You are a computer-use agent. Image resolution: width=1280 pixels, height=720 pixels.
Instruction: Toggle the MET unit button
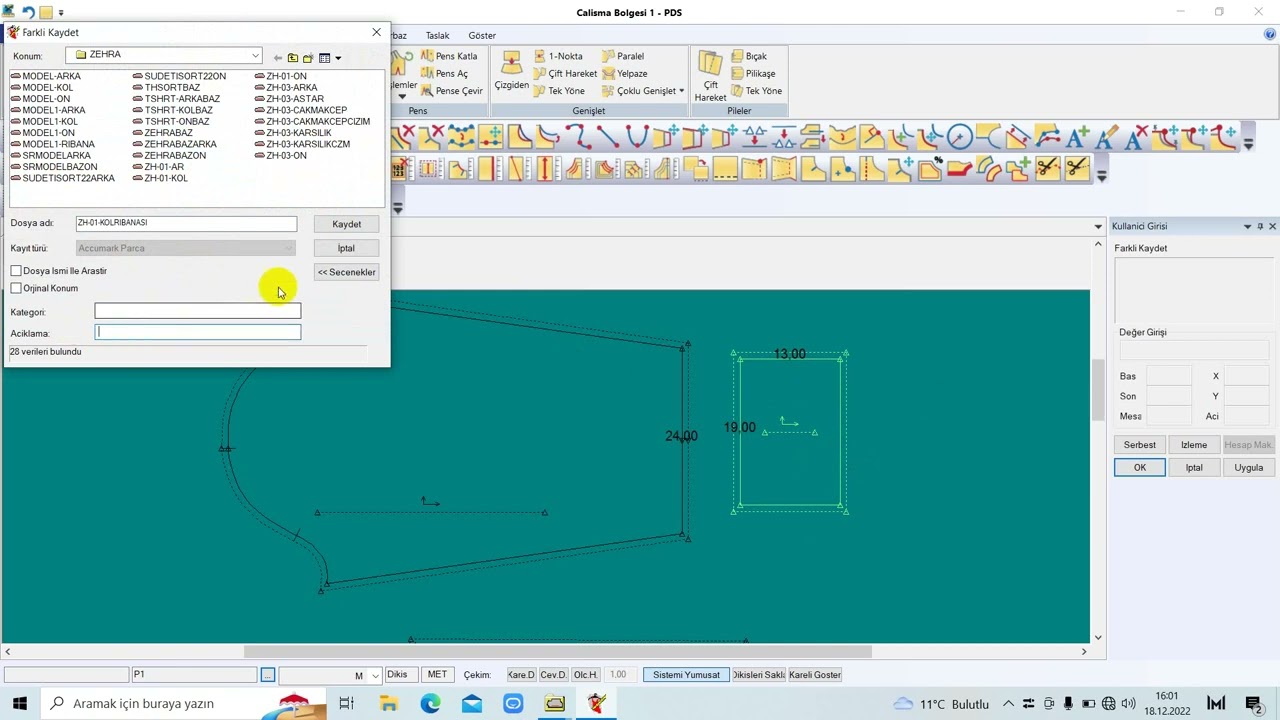click(437, 675)
